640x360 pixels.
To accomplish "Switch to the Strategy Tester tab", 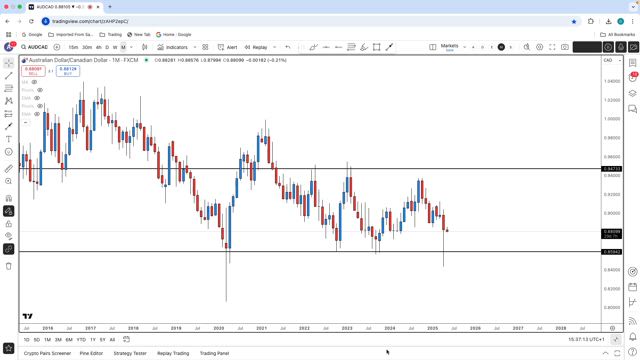I will pos(130,353).
